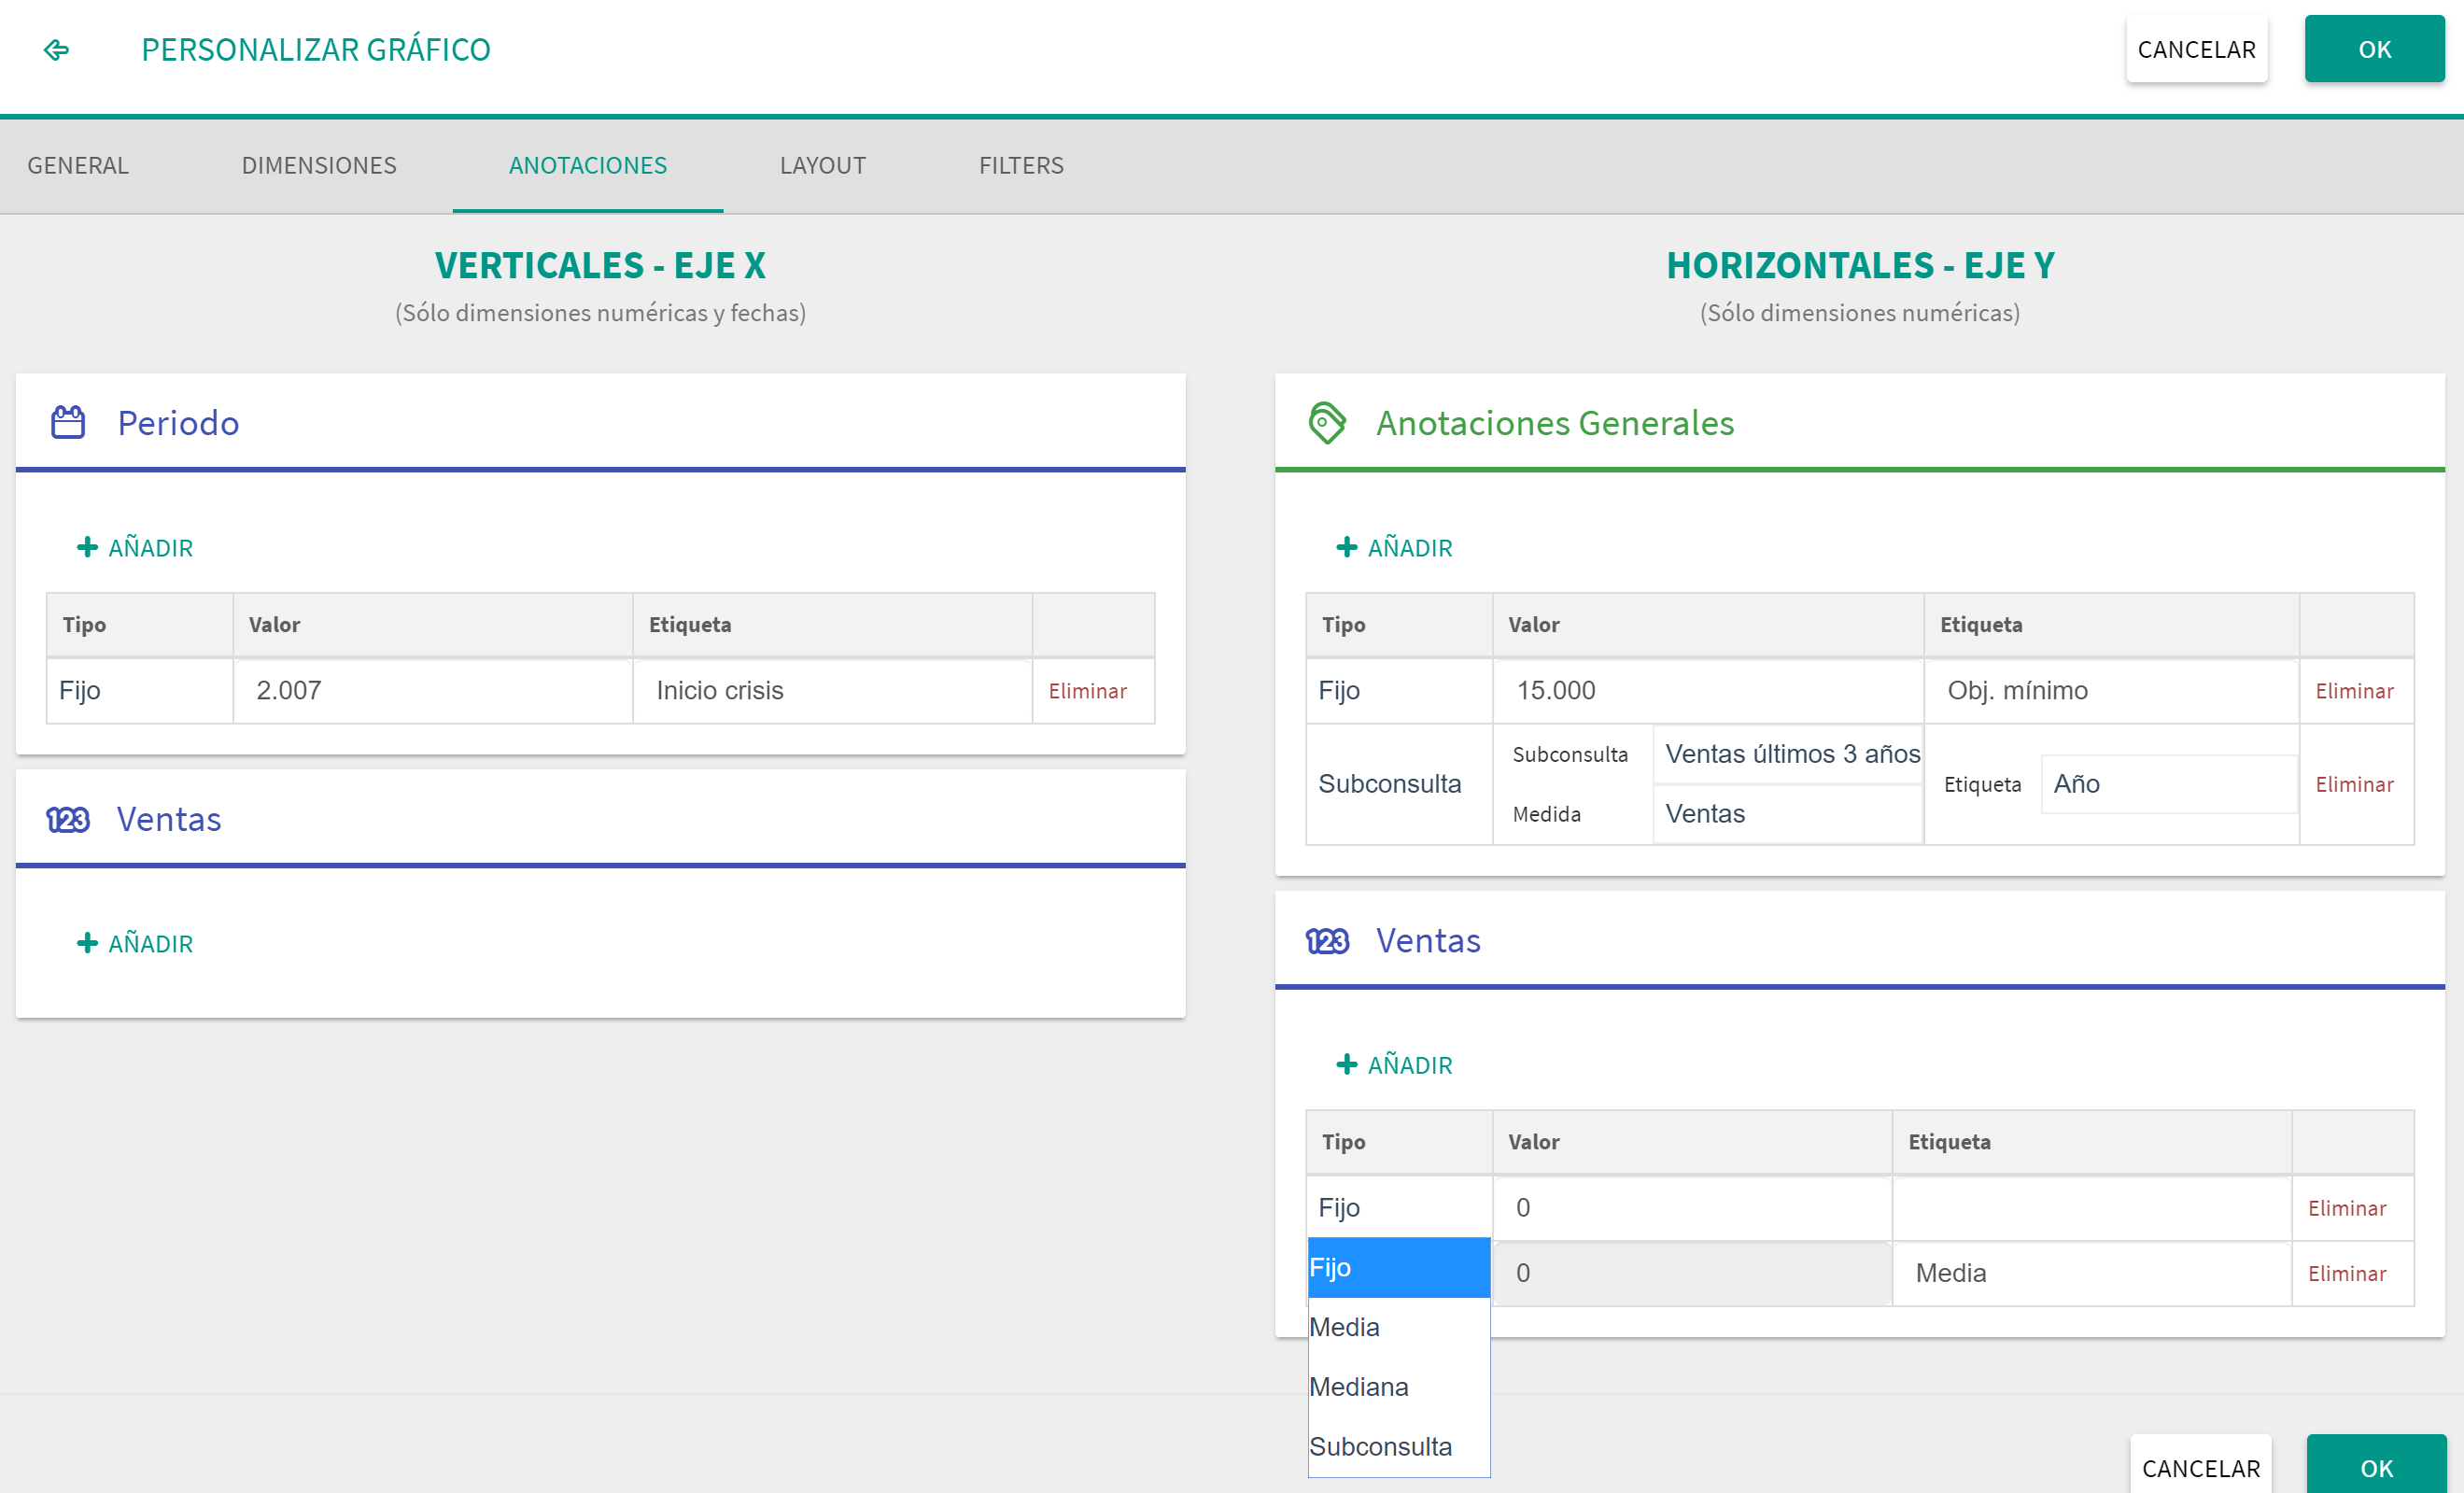Image resolution: width=2464 pixels, height=1493 pixels.
Task: Open the Fijo type dropdown for 15.000
Action: (1399, 690)
